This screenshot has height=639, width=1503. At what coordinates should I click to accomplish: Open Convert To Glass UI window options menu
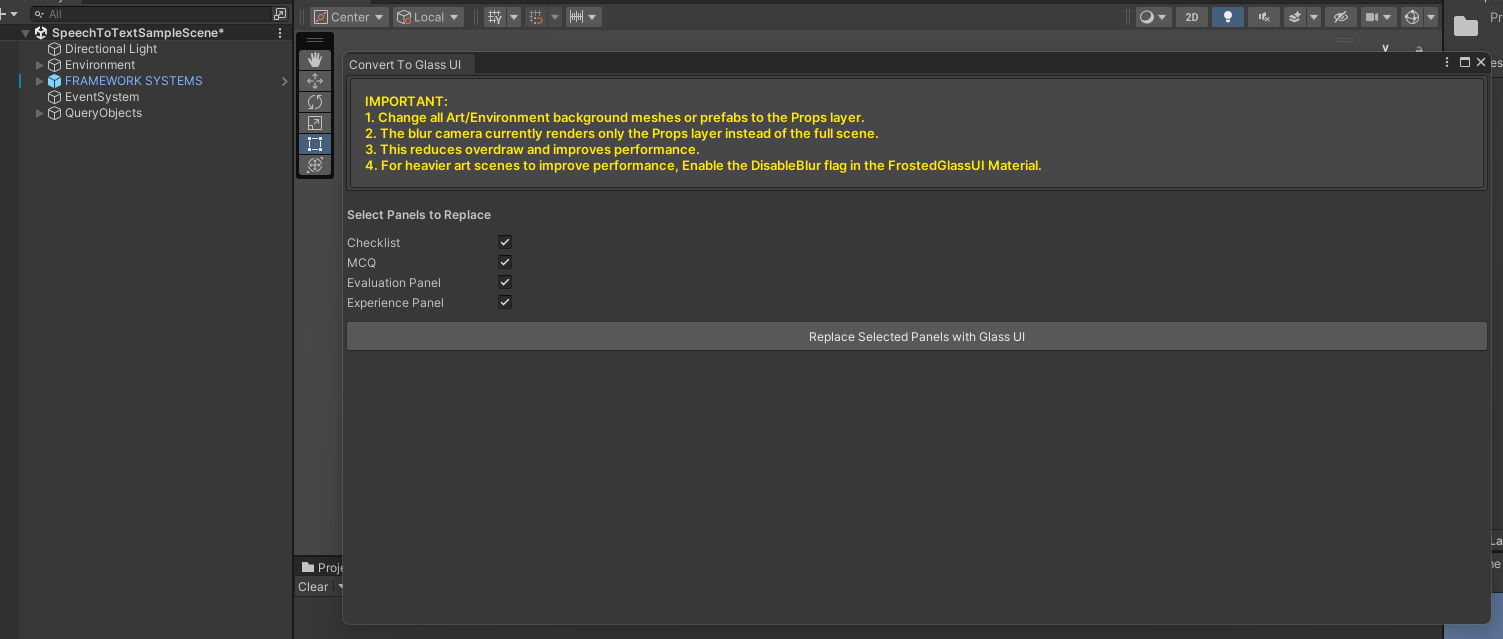[1447, 62]
